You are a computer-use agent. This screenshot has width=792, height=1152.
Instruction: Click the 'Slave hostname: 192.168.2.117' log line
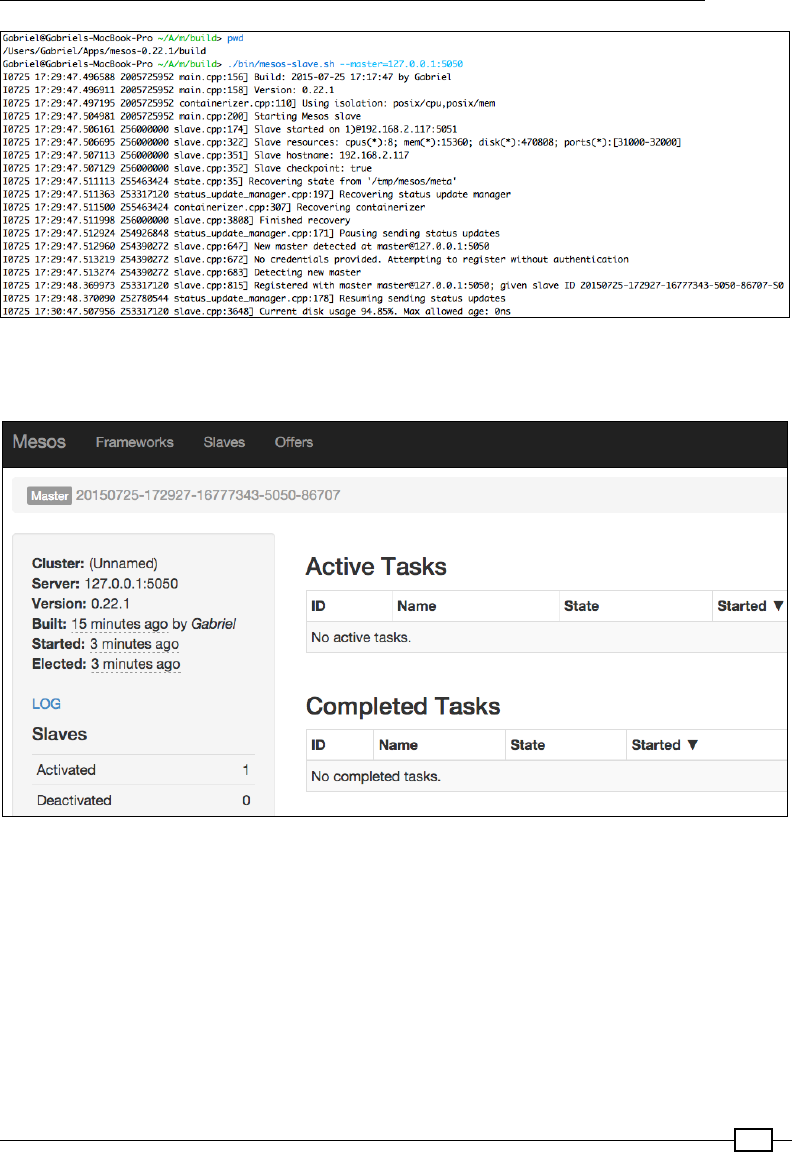[206, 155]
